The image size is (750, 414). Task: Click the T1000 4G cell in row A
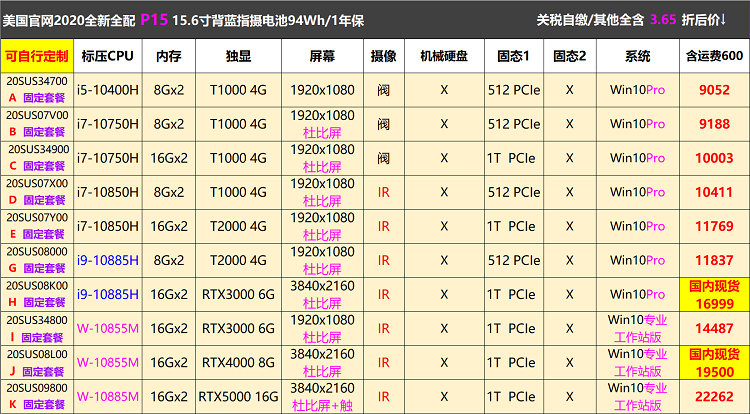[x=238, y=90]
